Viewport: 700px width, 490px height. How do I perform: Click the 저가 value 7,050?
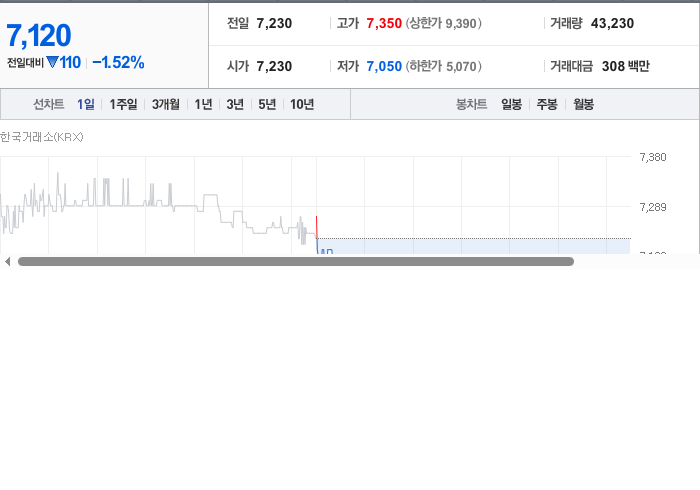(x=384, y=66)
